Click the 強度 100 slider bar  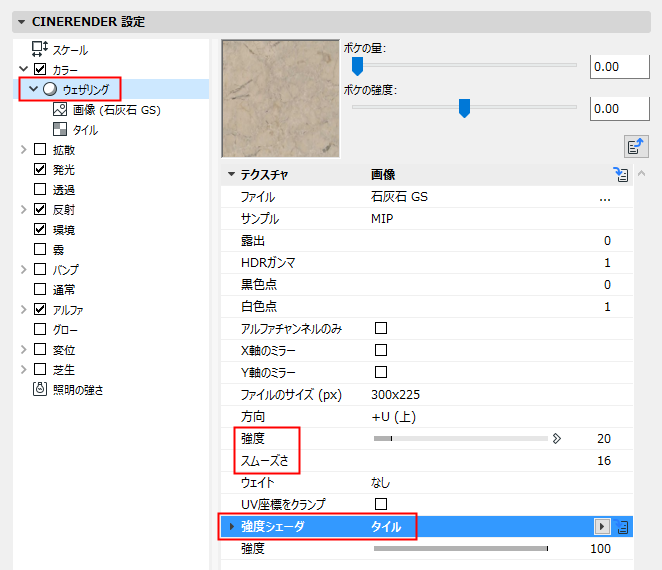pyautogui.click(x=461, y=548)
